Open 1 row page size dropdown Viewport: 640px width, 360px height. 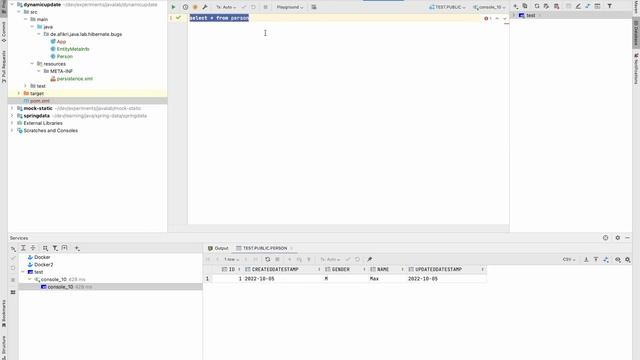231,260
